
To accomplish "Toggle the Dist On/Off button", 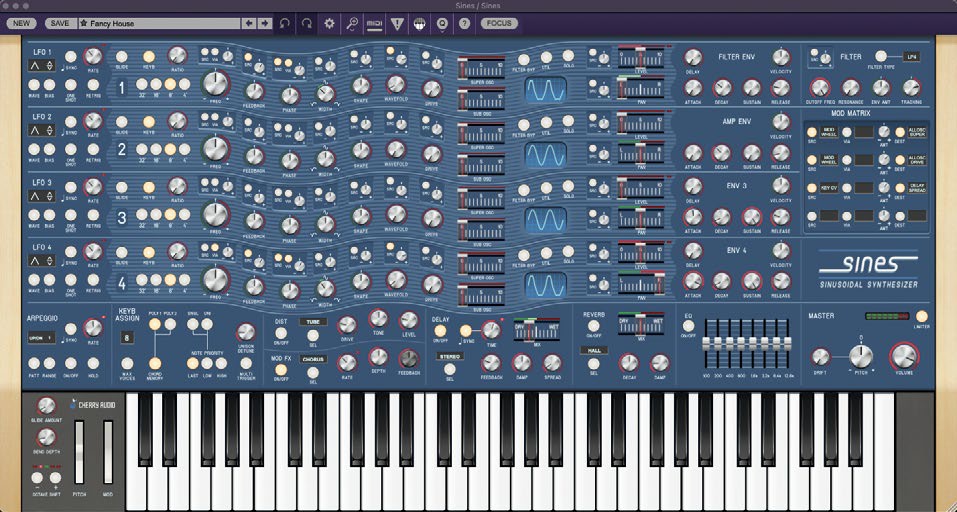I will (x=281, y=333).
